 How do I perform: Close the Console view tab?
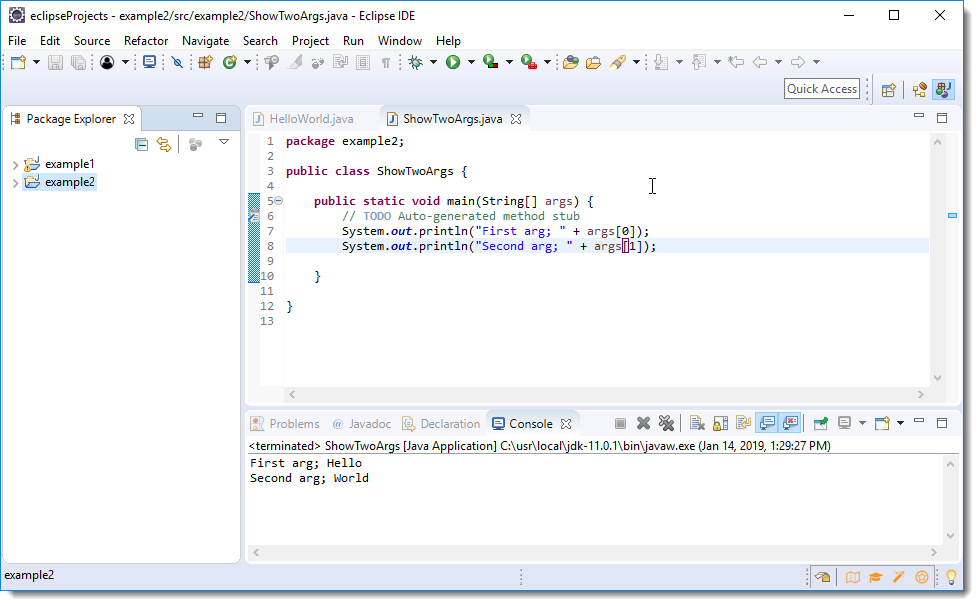566,424
